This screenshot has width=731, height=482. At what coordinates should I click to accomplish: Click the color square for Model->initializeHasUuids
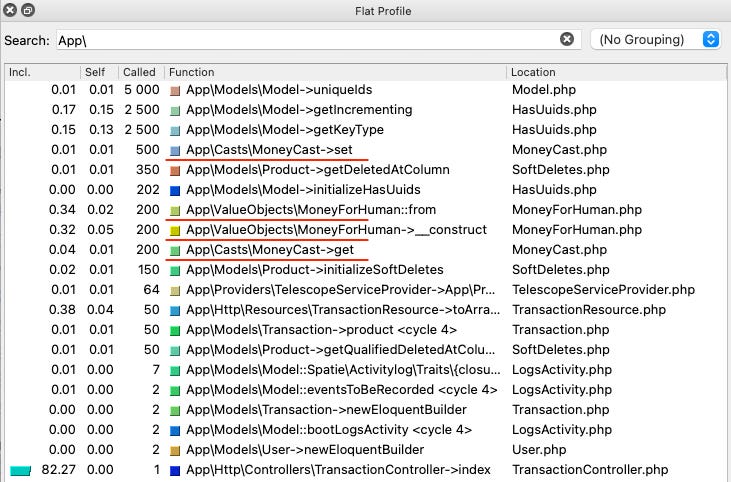point(175,190)
